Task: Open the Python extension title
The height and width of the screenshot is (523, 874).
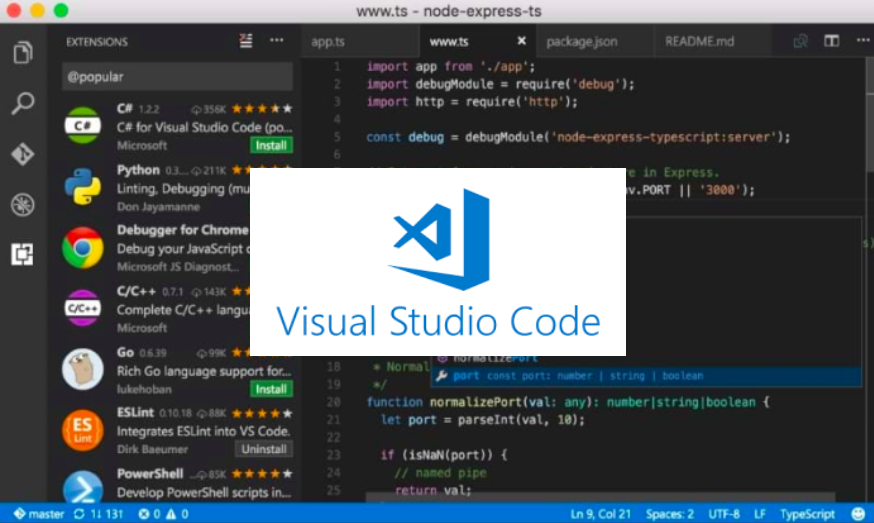Action: point(138,170)
